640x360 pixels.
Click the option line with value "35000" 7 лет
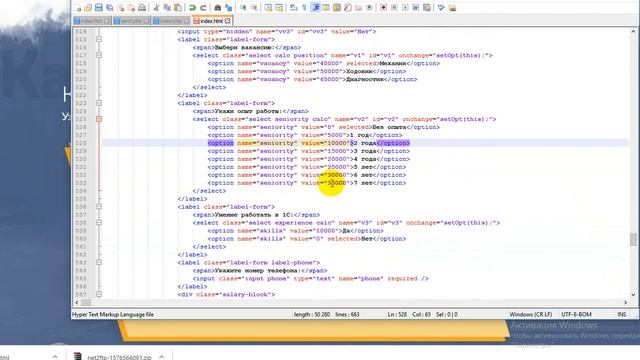pyautogui.click(x=307, y=183)
